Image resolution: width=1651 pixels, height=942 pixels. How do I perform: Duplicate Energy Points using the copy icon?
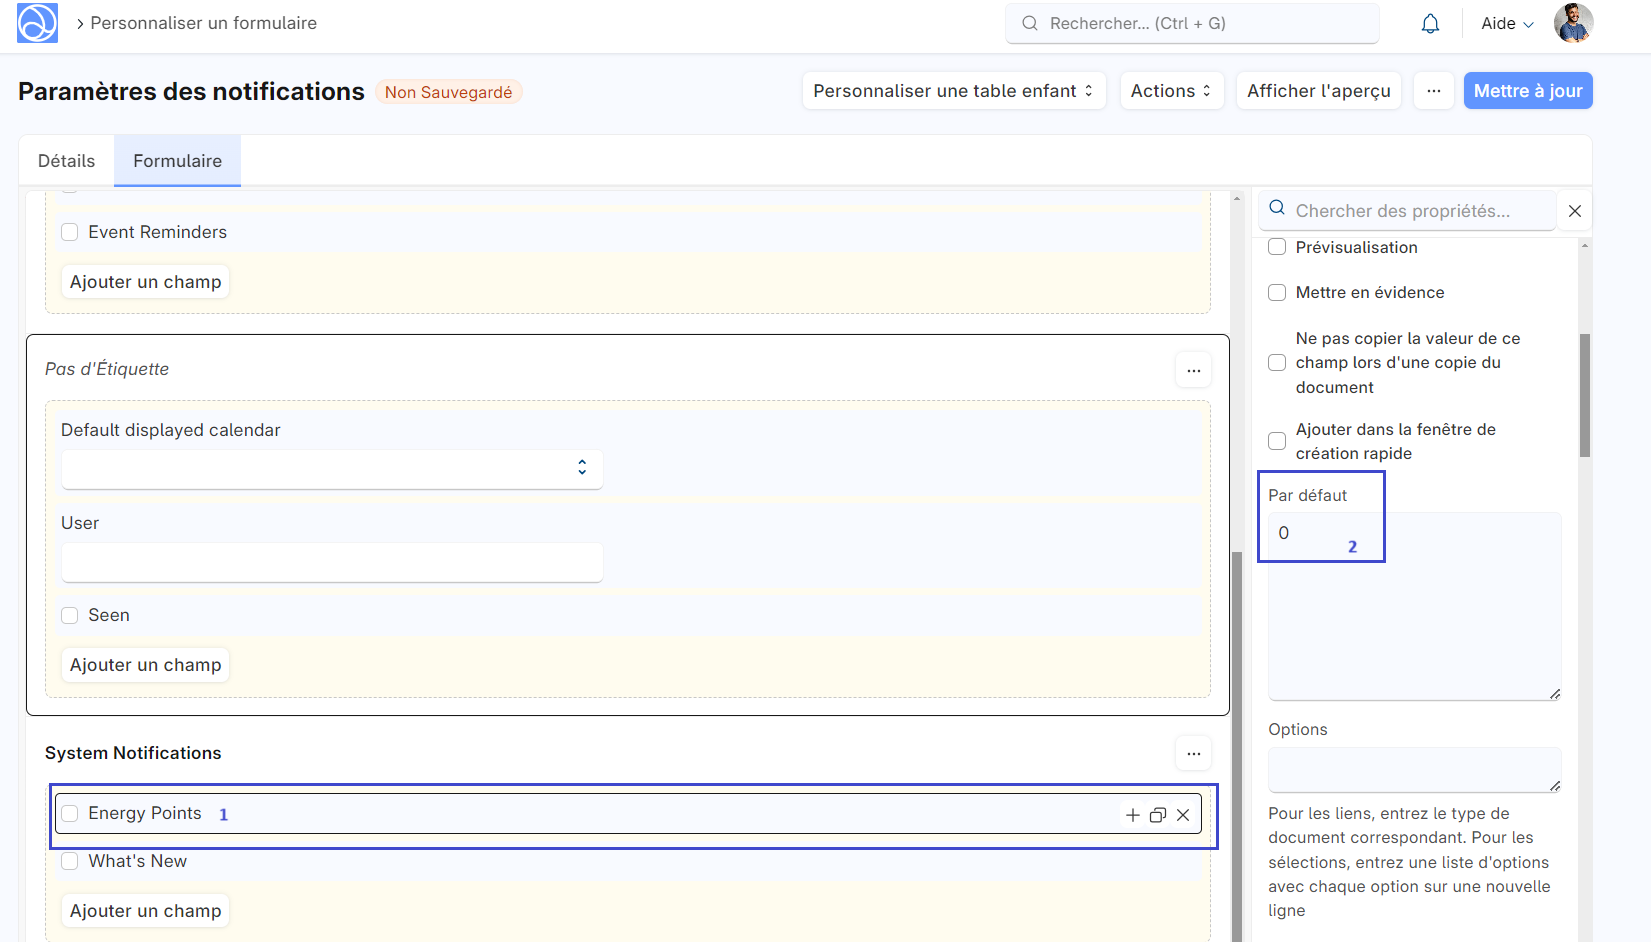(x=1158, y=814)
